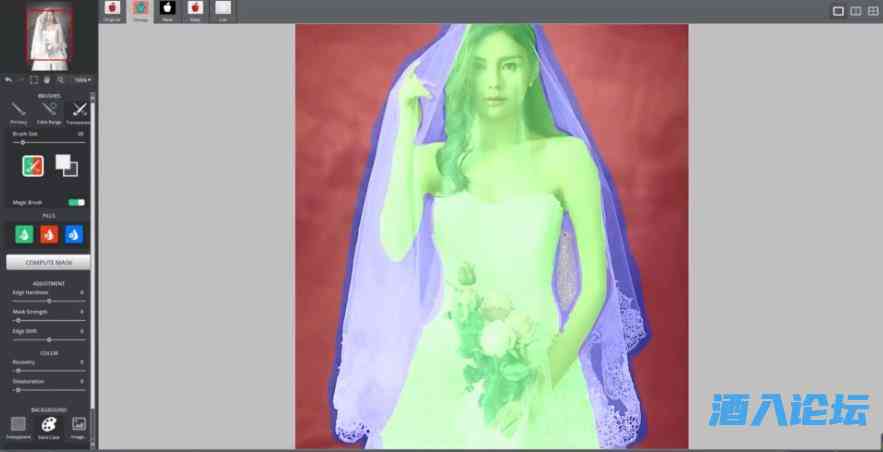
Task: Choose the Solid Color background option
Action: tap(48, 426)
